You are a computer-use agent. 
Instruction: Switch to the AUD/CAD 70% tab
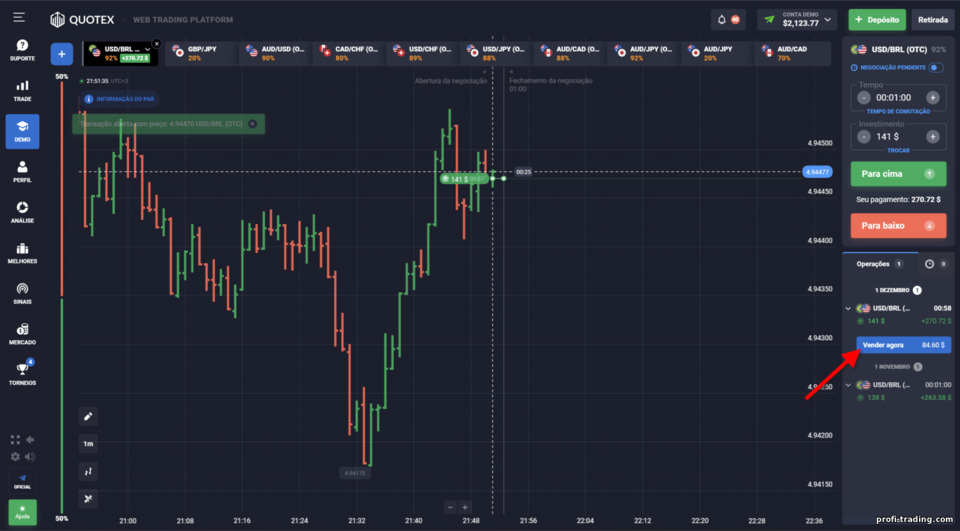[x=791, y=53]
